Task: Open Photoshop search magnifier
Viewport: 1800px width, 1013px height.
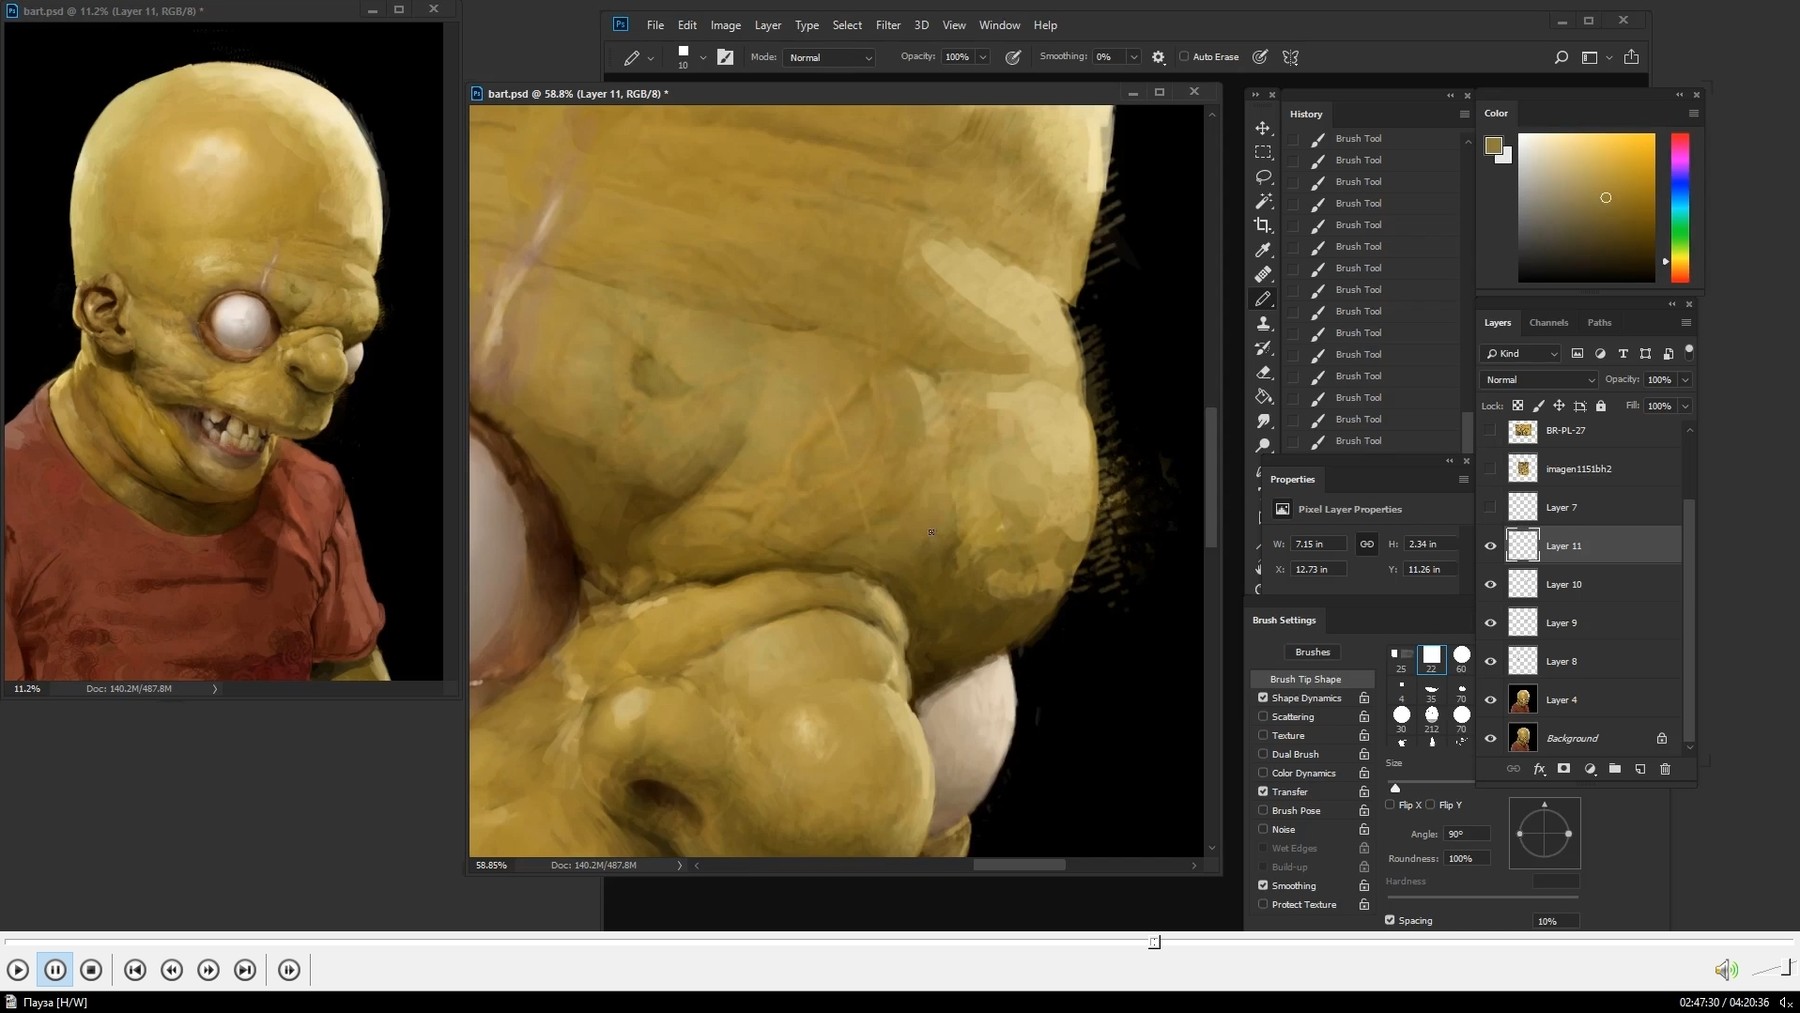Action: (x=1561, y=57)
